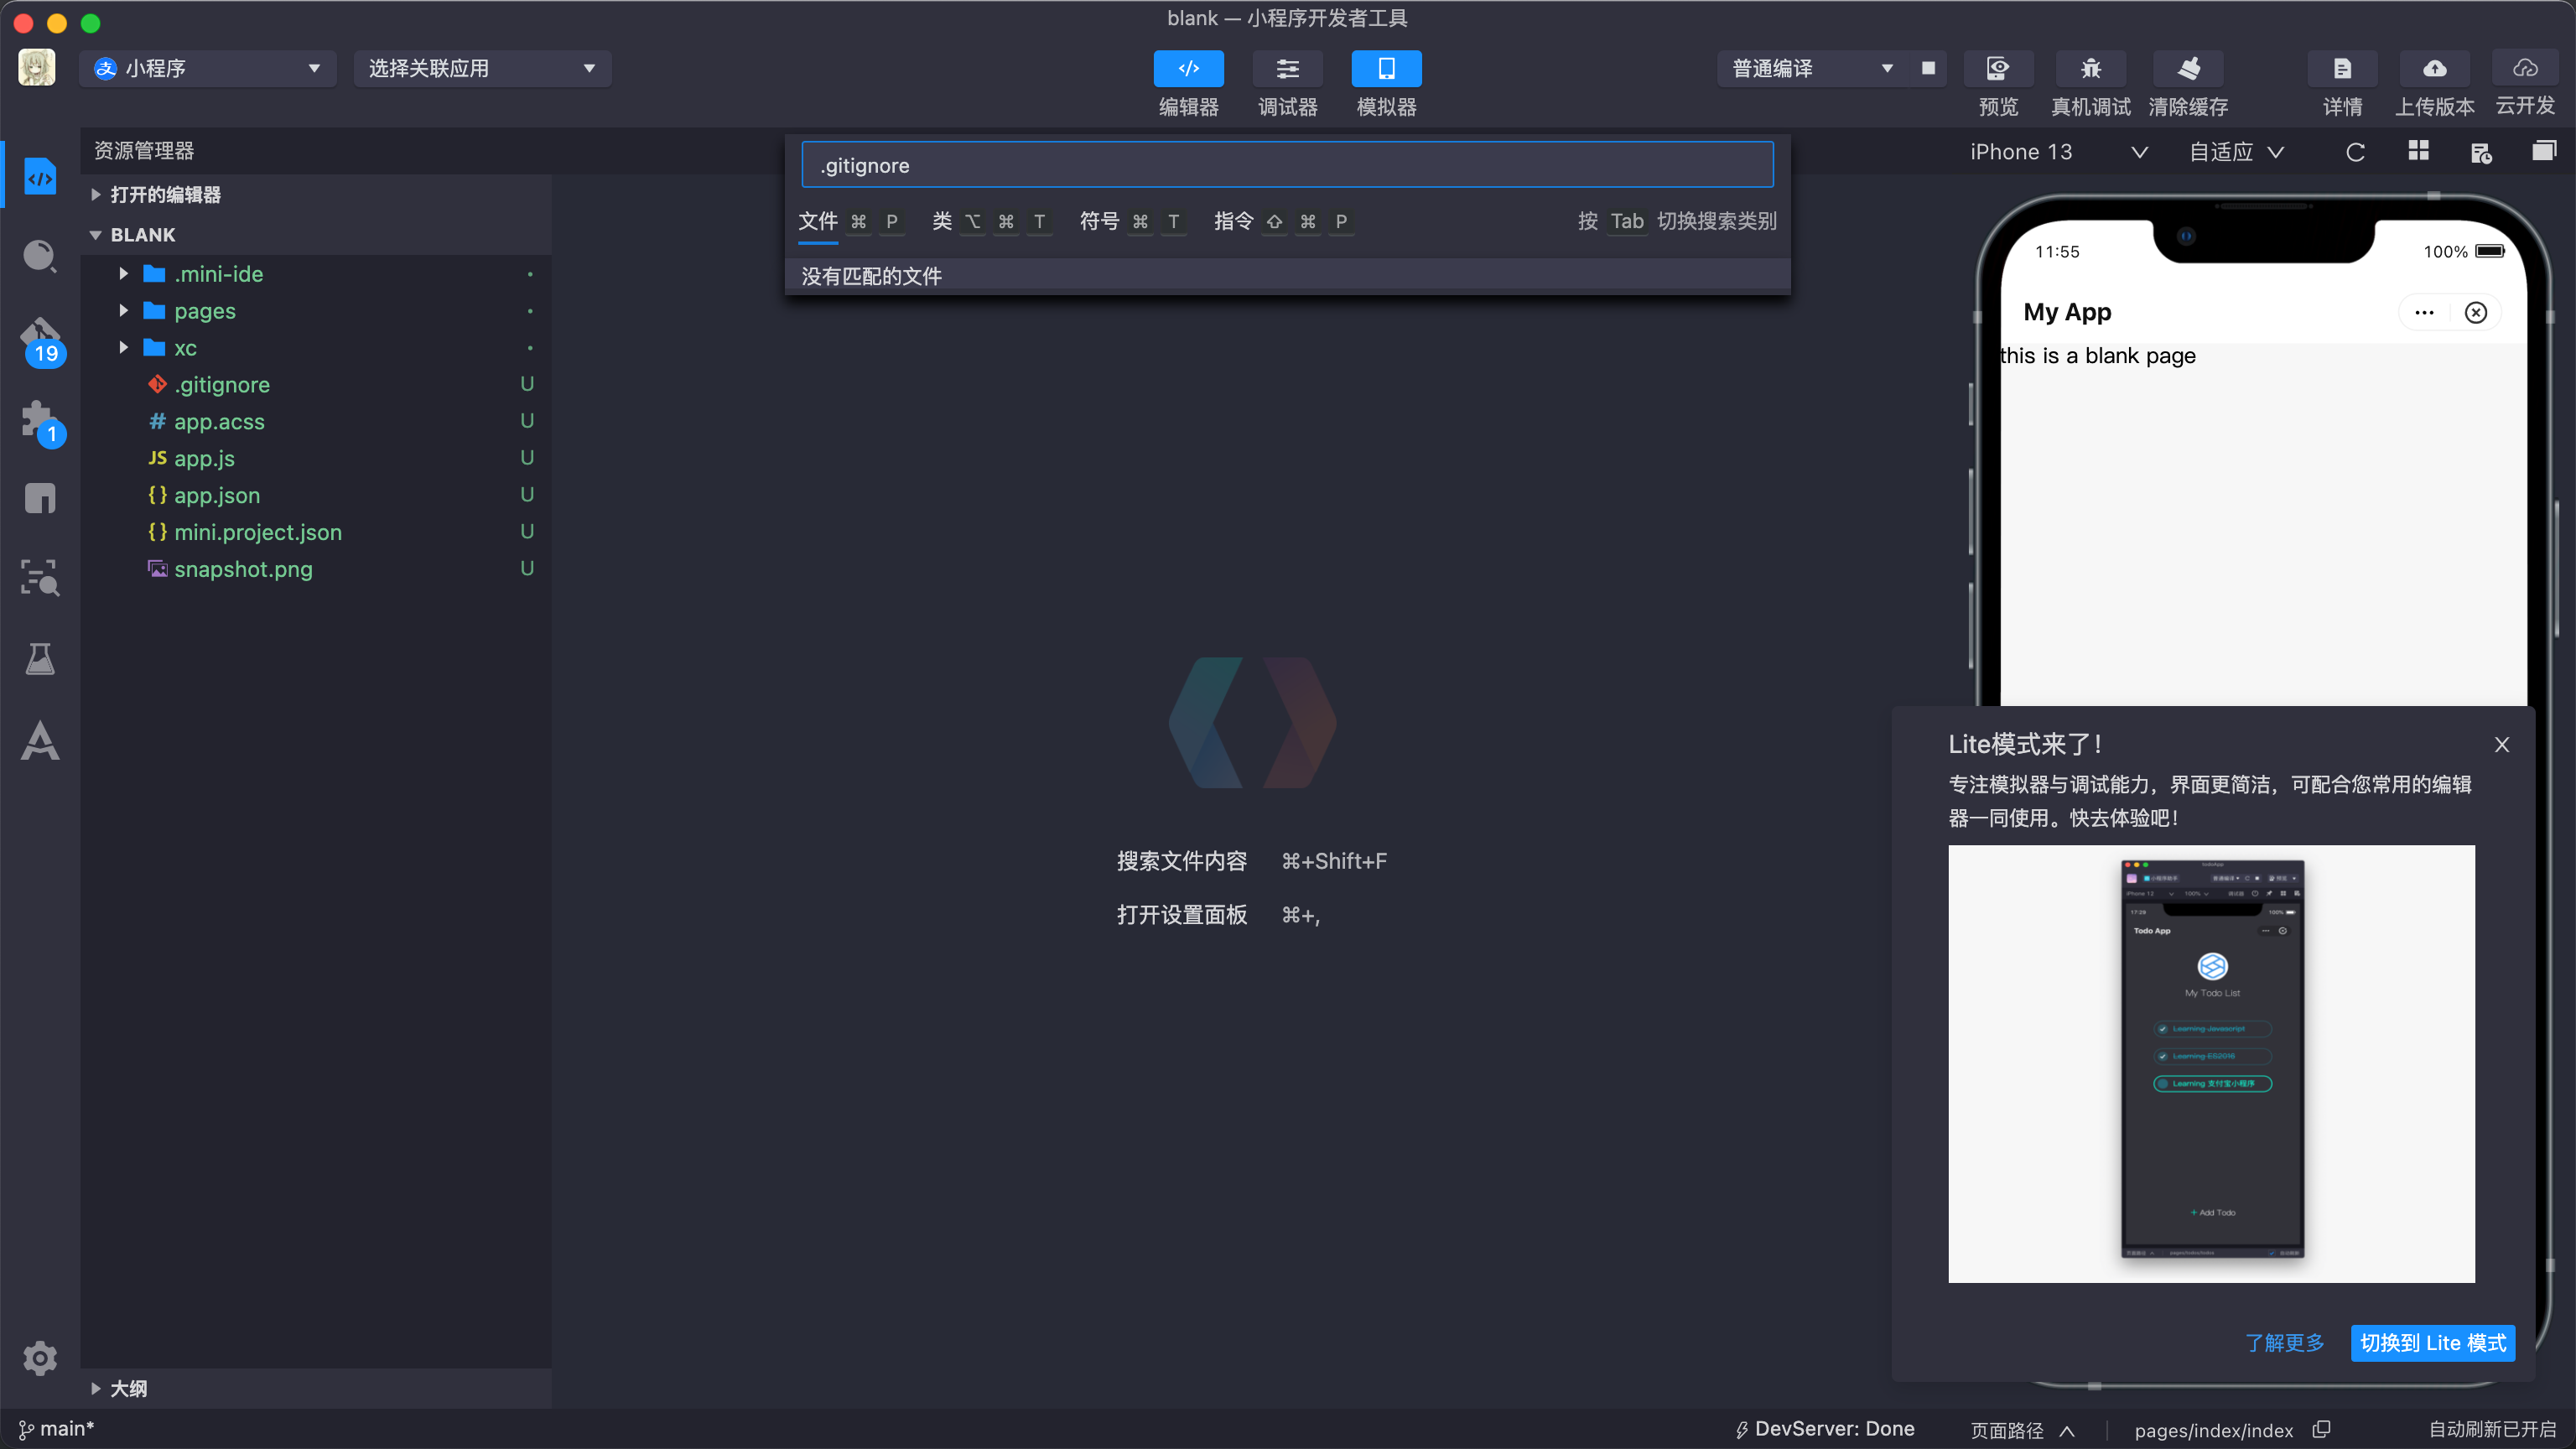Open the 详情 details icon
This screenshot has width=2576, height=1449.
pyautogui.click(x=2342, y=68)
